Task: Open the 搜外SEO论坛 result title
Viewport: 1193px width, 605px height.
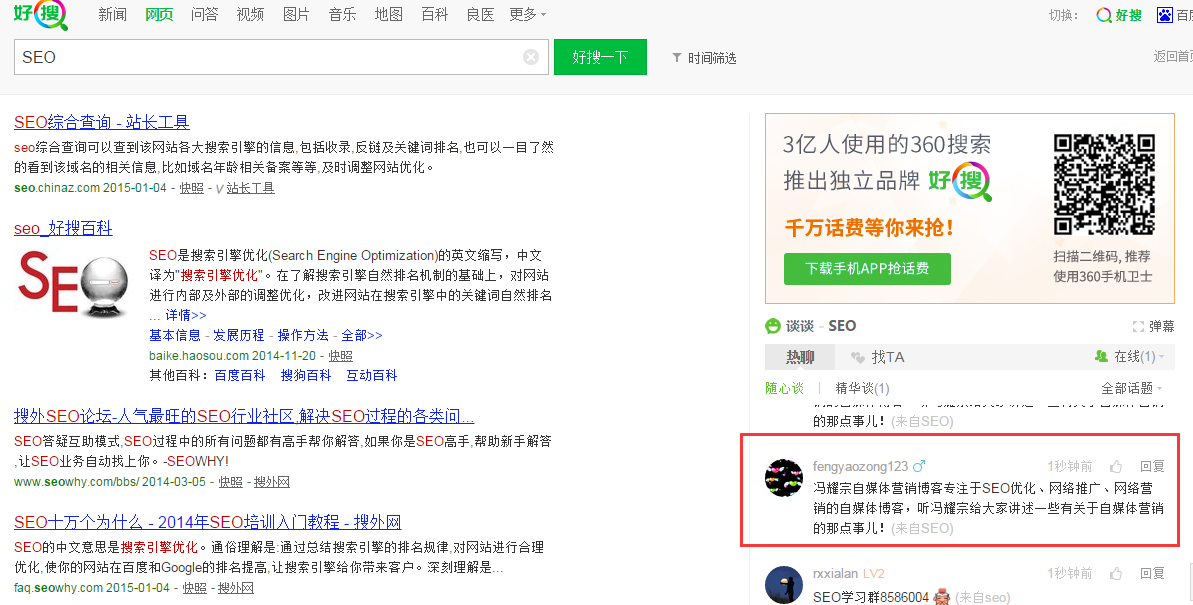Action: tap(244, 416)
